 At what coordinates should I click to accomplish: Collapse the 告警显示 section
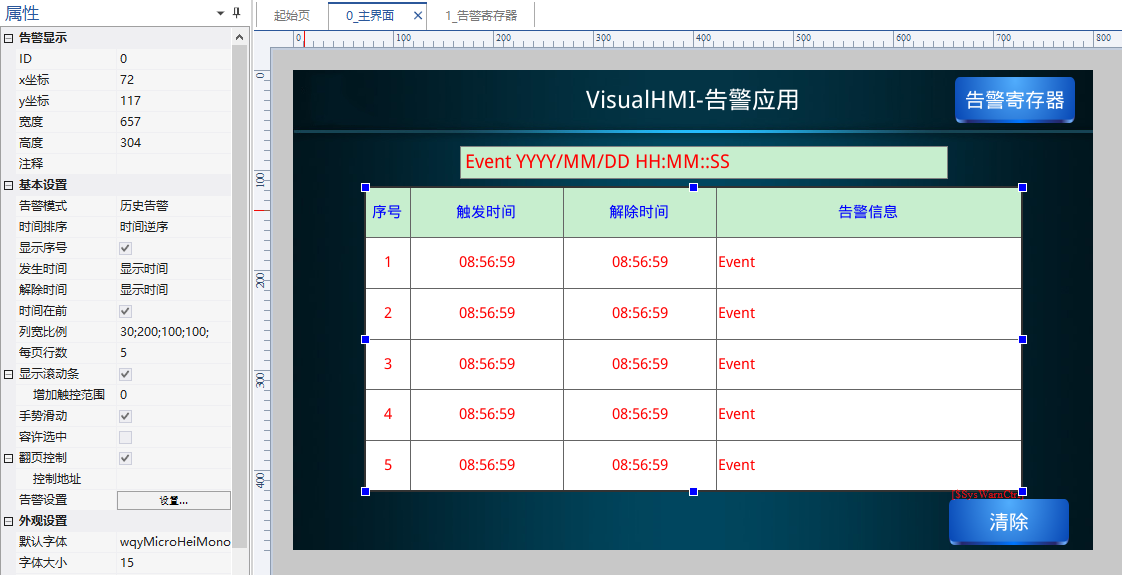coord(9,38)
